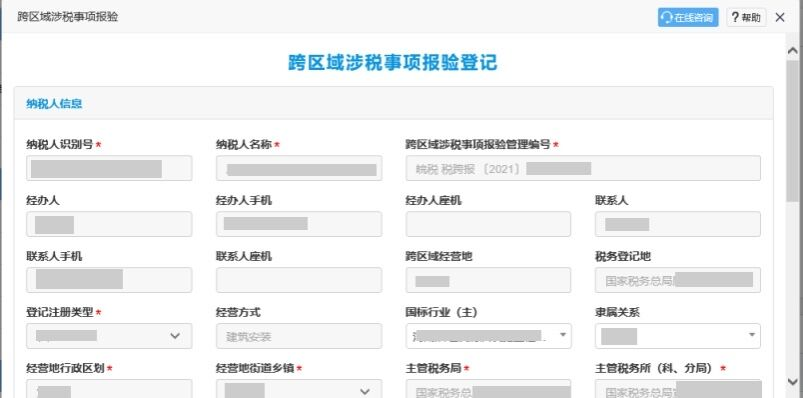Click the 联系人手机 input field

pos(109,280)
